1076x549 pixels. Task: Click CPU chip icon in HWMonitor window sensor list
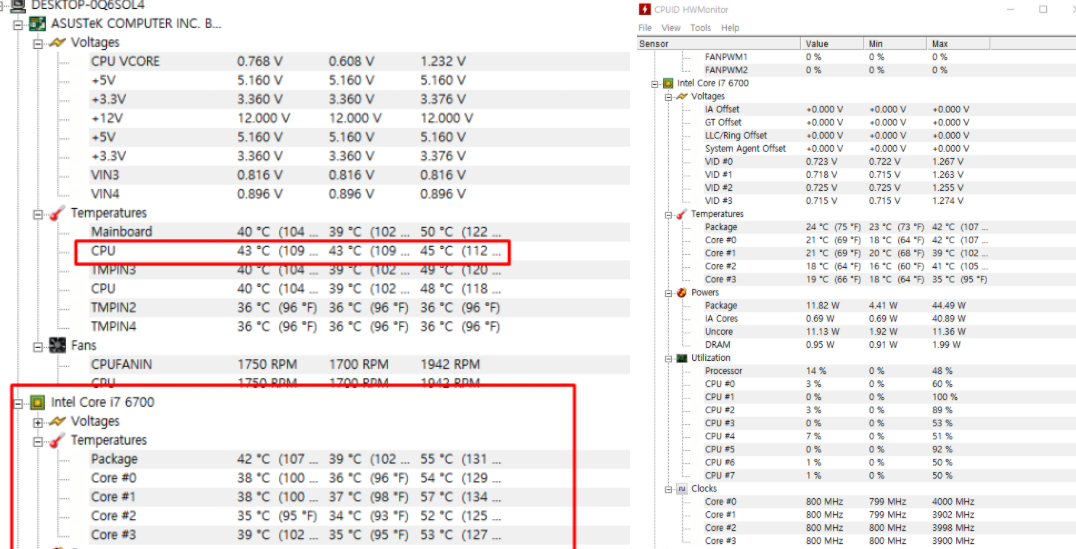(668, 83)
